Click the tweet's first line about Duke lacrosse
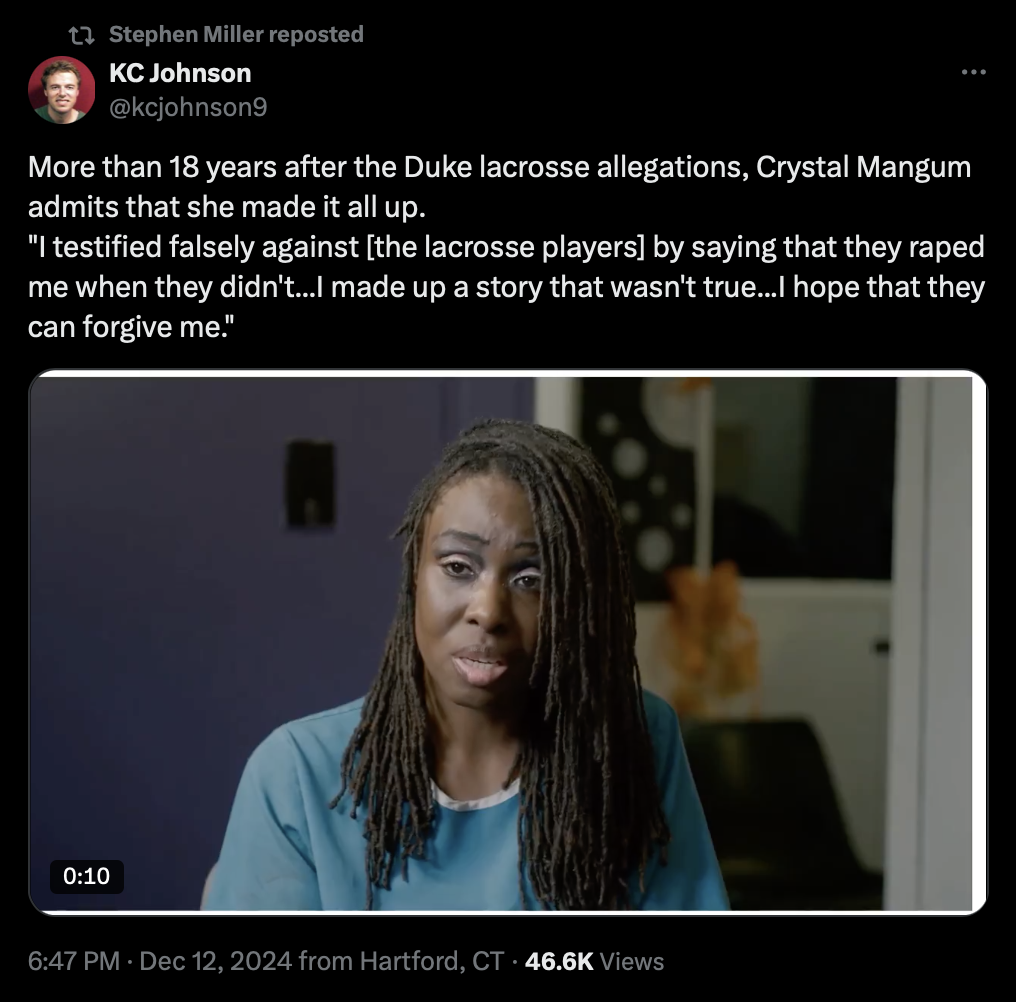 (500, 167)
